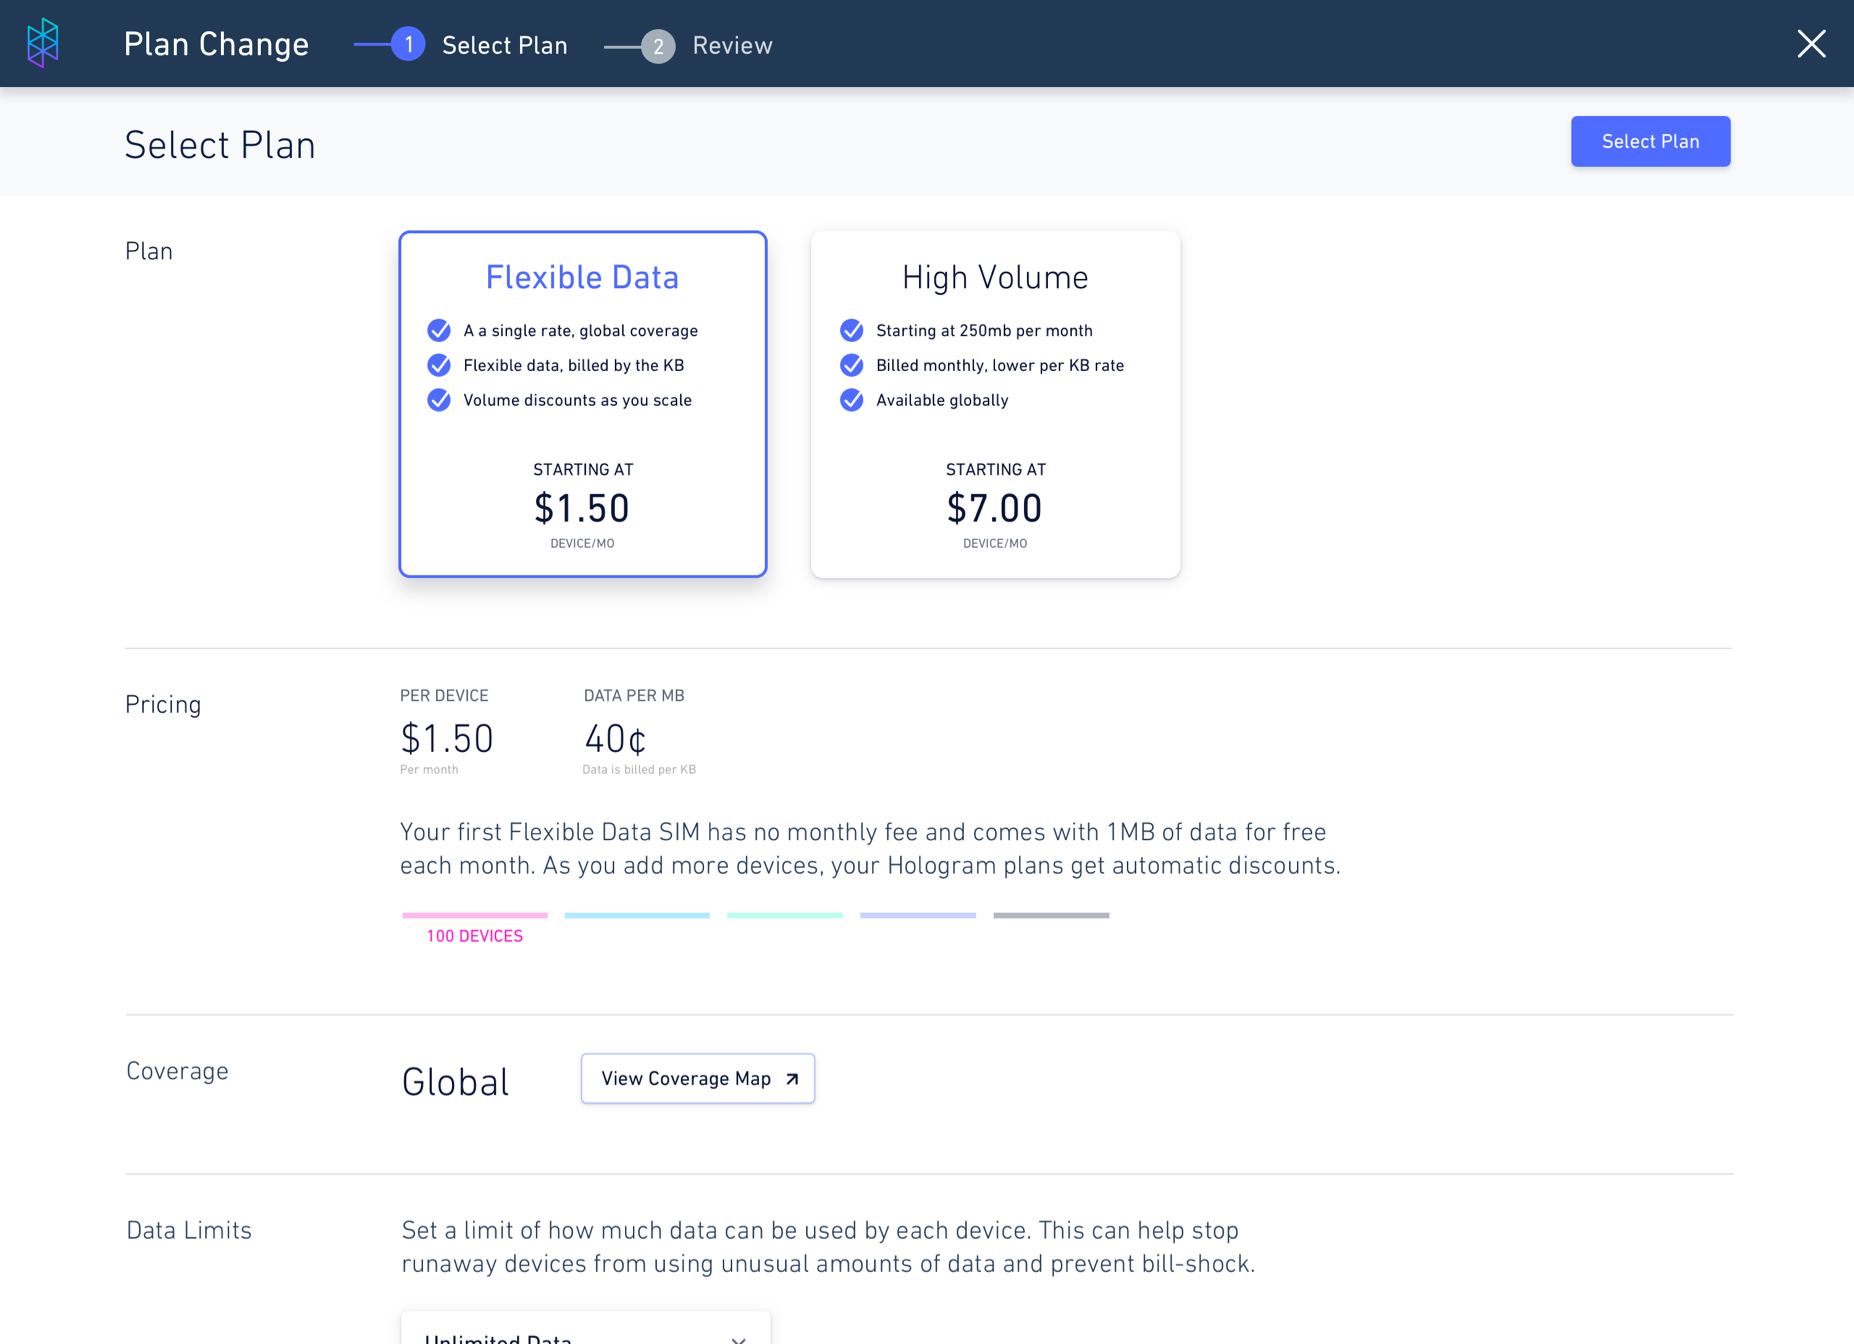Screen dimensions: 1854x1344
Task: Click the Review step label
Action: pos(732,45)
